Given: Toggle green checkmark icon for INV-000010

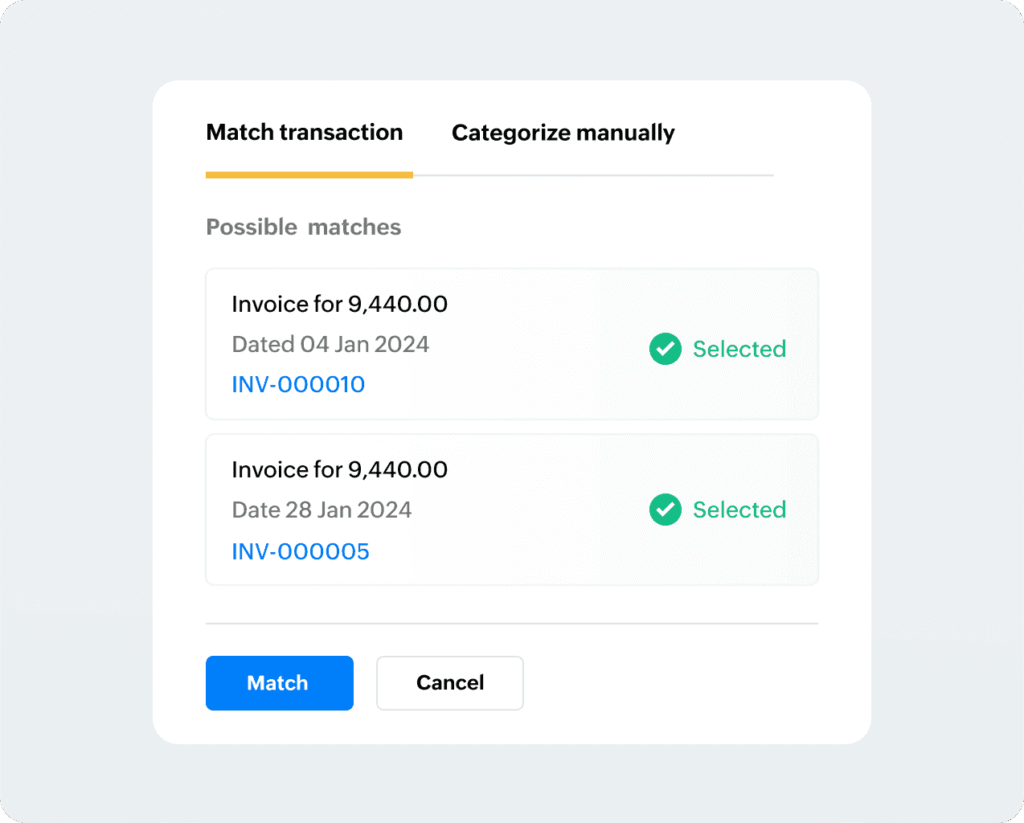Looking at the screenshot, I should pyautogui.click(x=665, y=349).
